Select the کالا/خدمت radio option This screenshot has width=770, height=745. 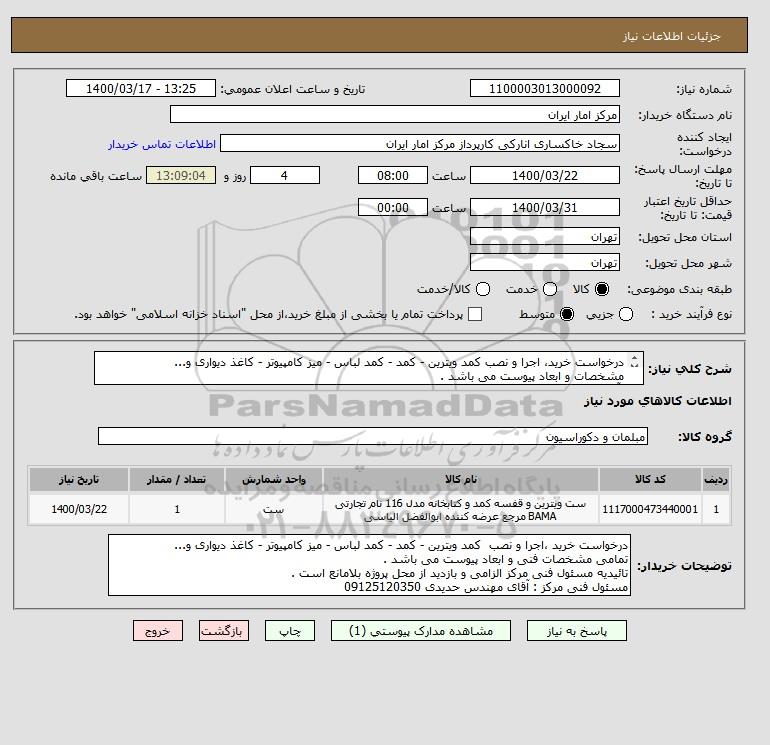483,289
